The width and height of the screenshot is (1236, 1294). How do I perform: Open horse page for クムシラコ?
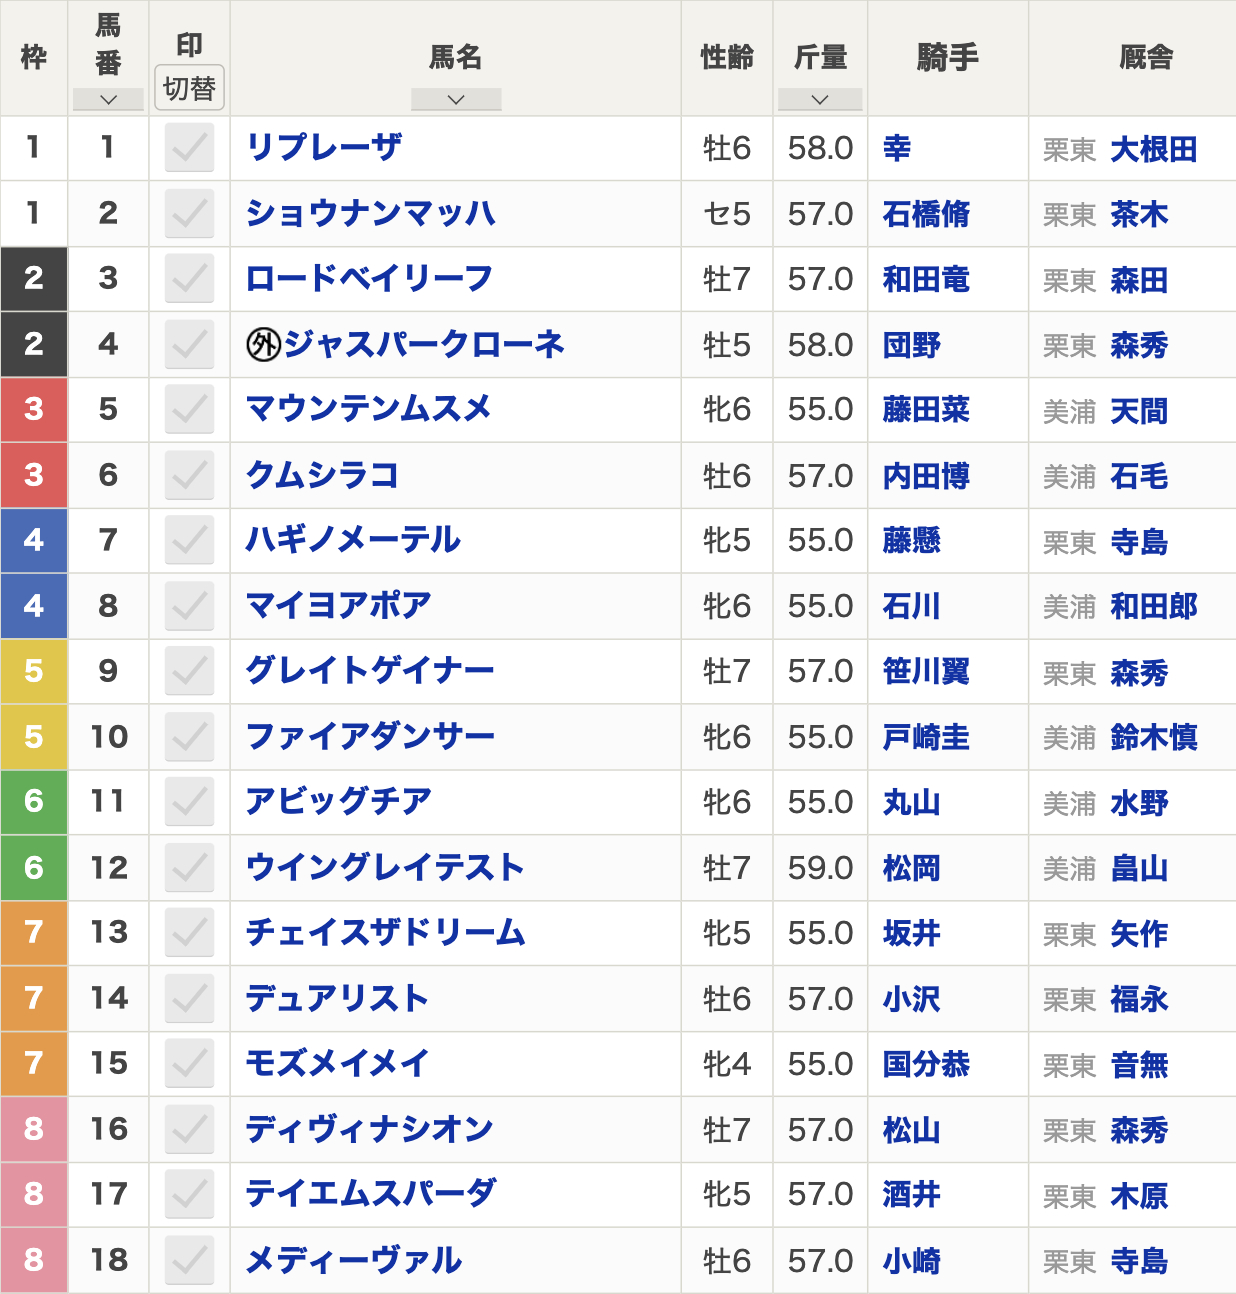(x=322, y=475)
